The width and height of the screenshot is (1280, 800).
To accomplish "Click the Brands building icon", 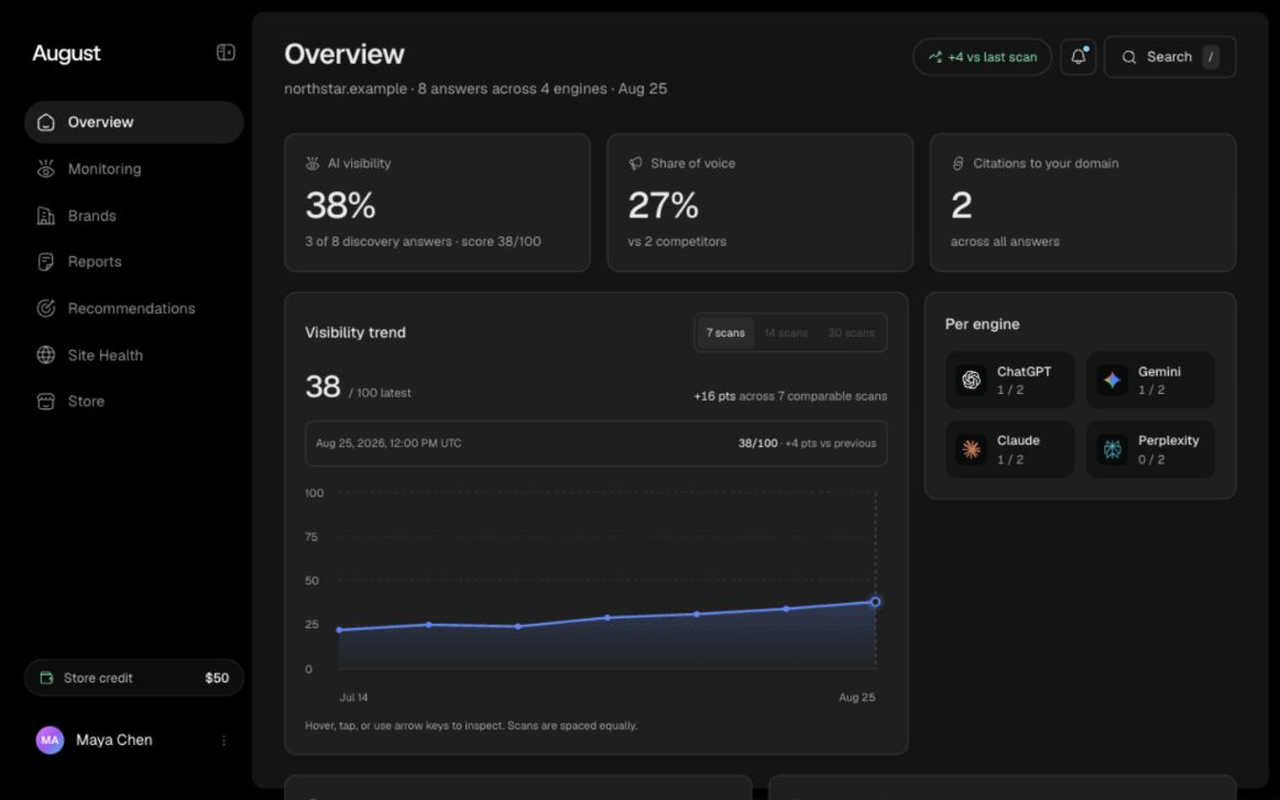I will coord(45,216).
